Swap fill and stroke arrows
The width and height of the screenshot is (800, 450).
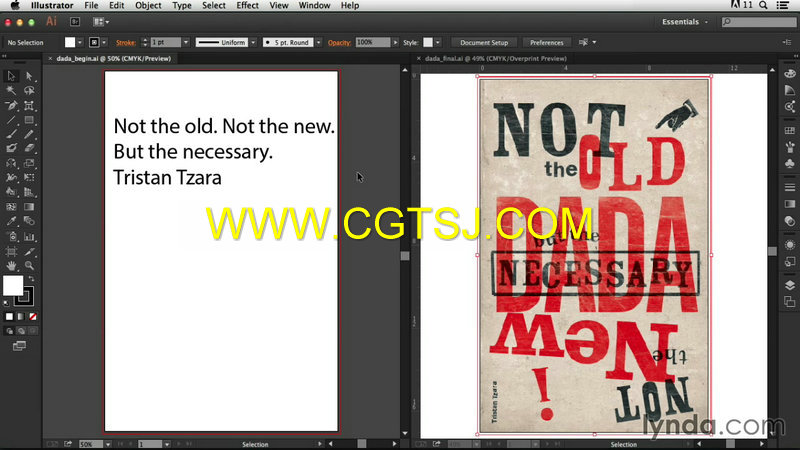pyautogui.click(x=32, y=279)
